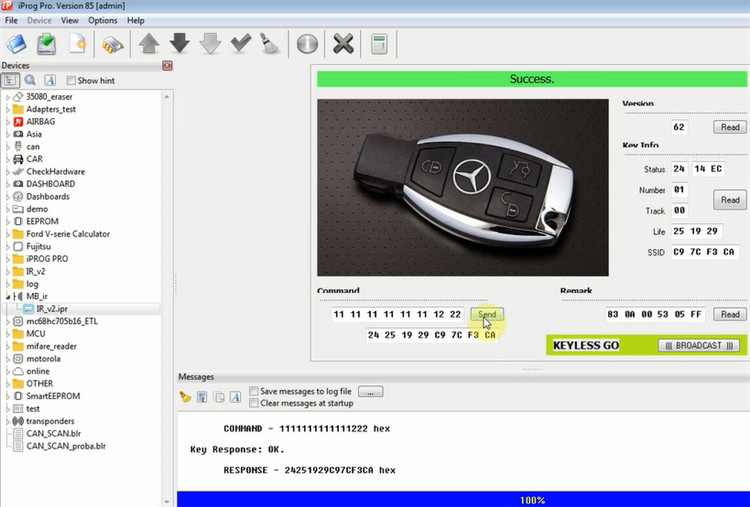
Task: Expand the transponders tree node
Action: [8, 421]
